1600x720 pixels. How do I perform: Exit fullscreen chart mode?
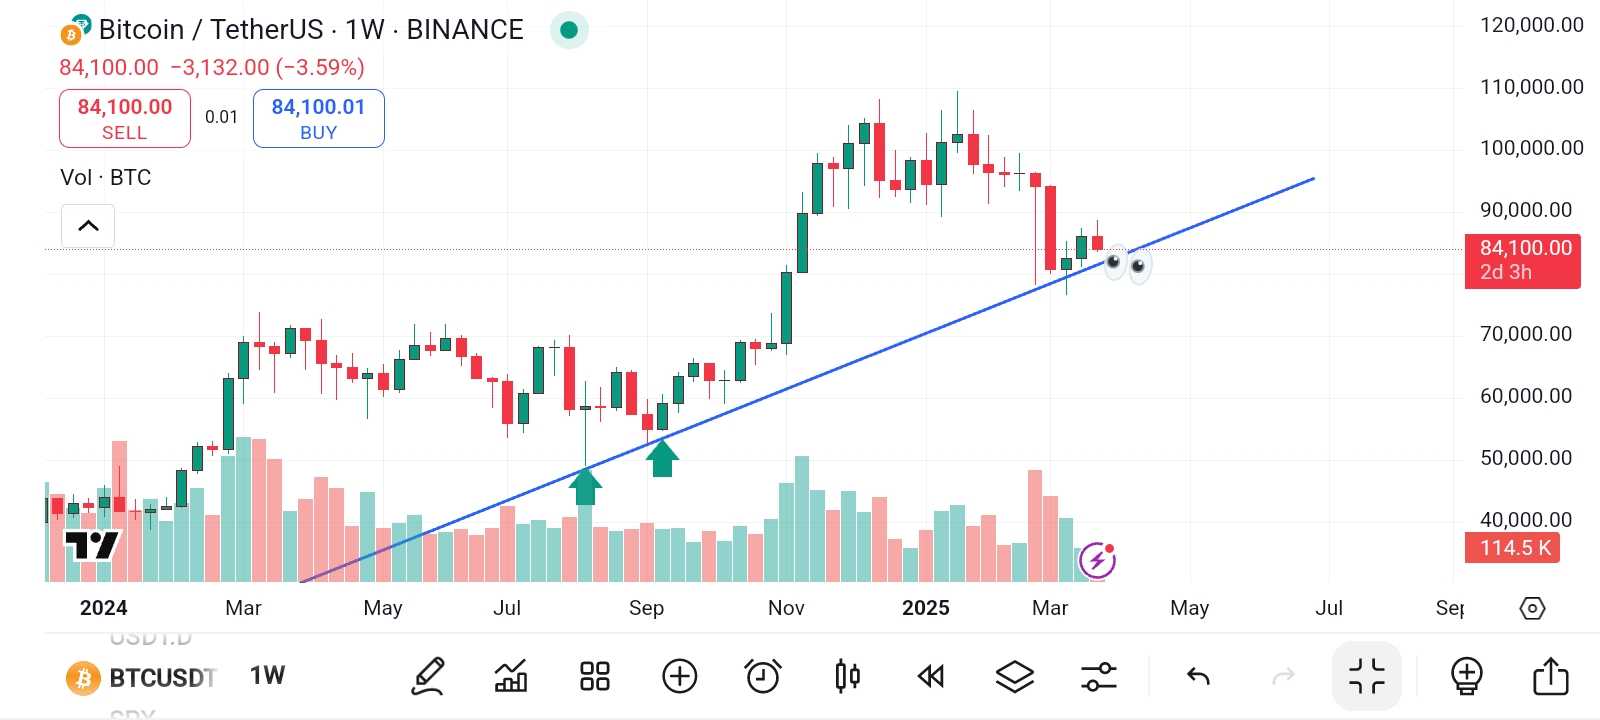(1366, 675)
